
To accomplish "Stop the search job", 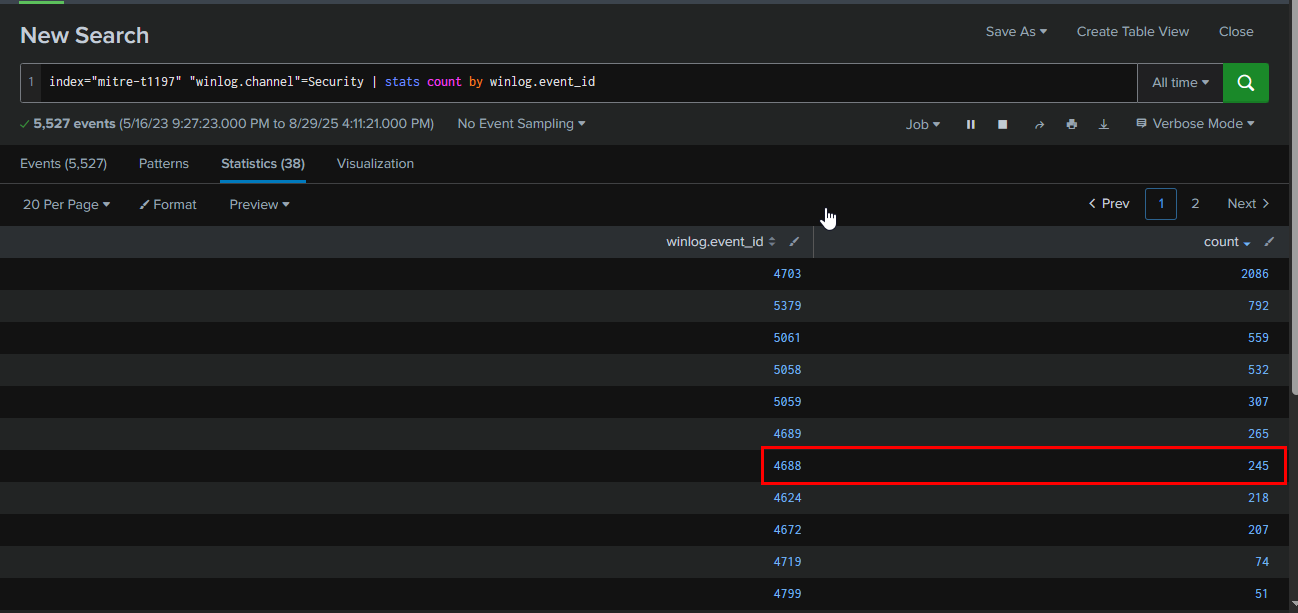I will click(1002, 124).
